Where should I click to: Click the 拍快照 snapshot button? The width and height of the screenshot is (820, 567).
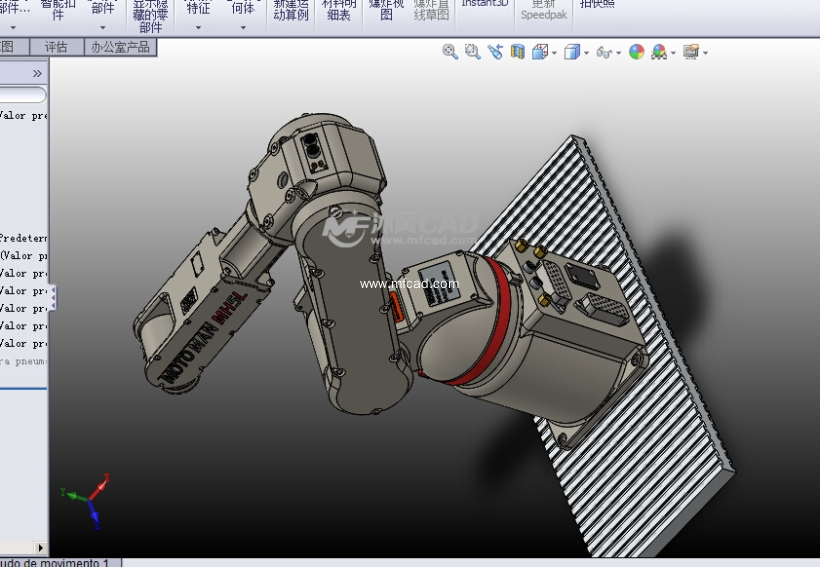[598, 4]
